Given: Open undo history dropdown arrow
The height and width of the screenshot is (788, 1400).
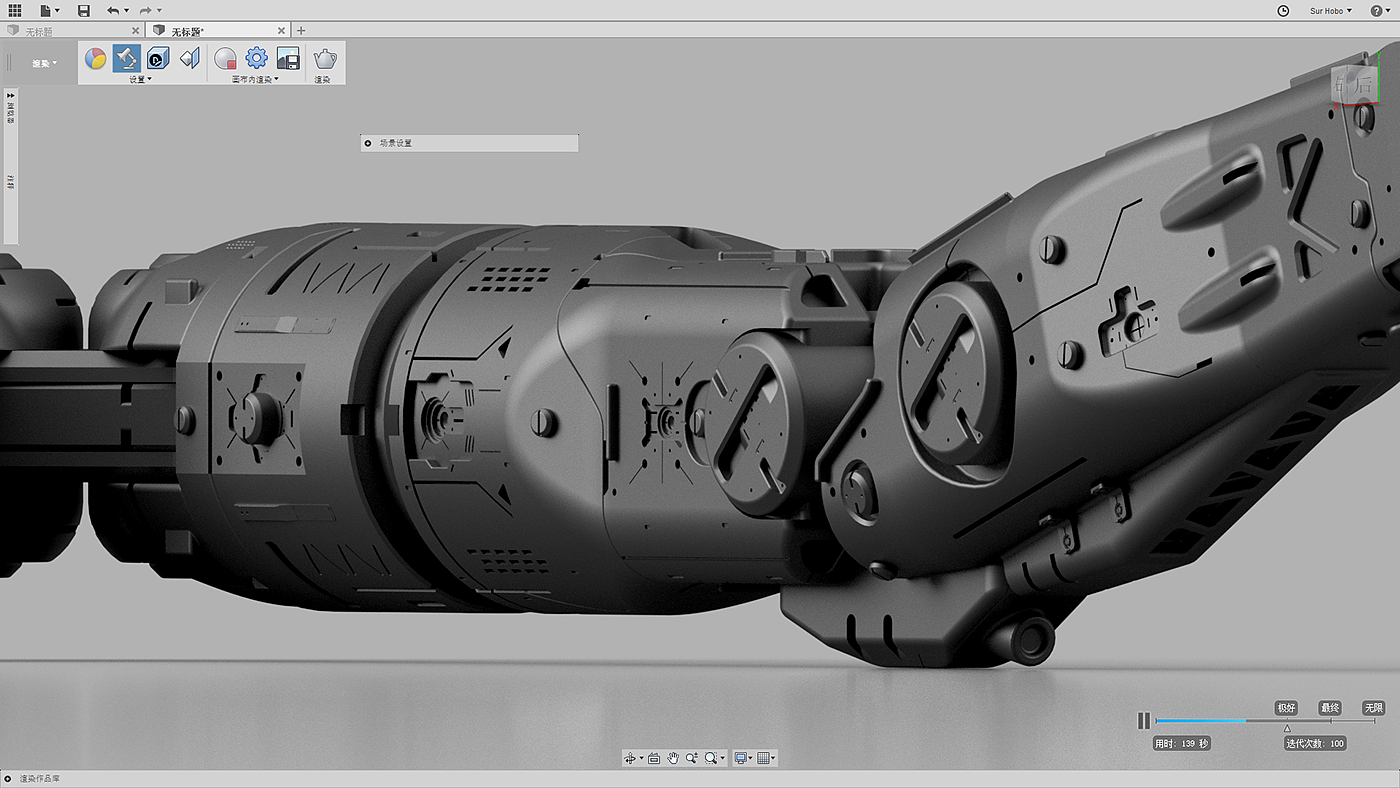Looking at the screenshot, I should coord(126,11).
